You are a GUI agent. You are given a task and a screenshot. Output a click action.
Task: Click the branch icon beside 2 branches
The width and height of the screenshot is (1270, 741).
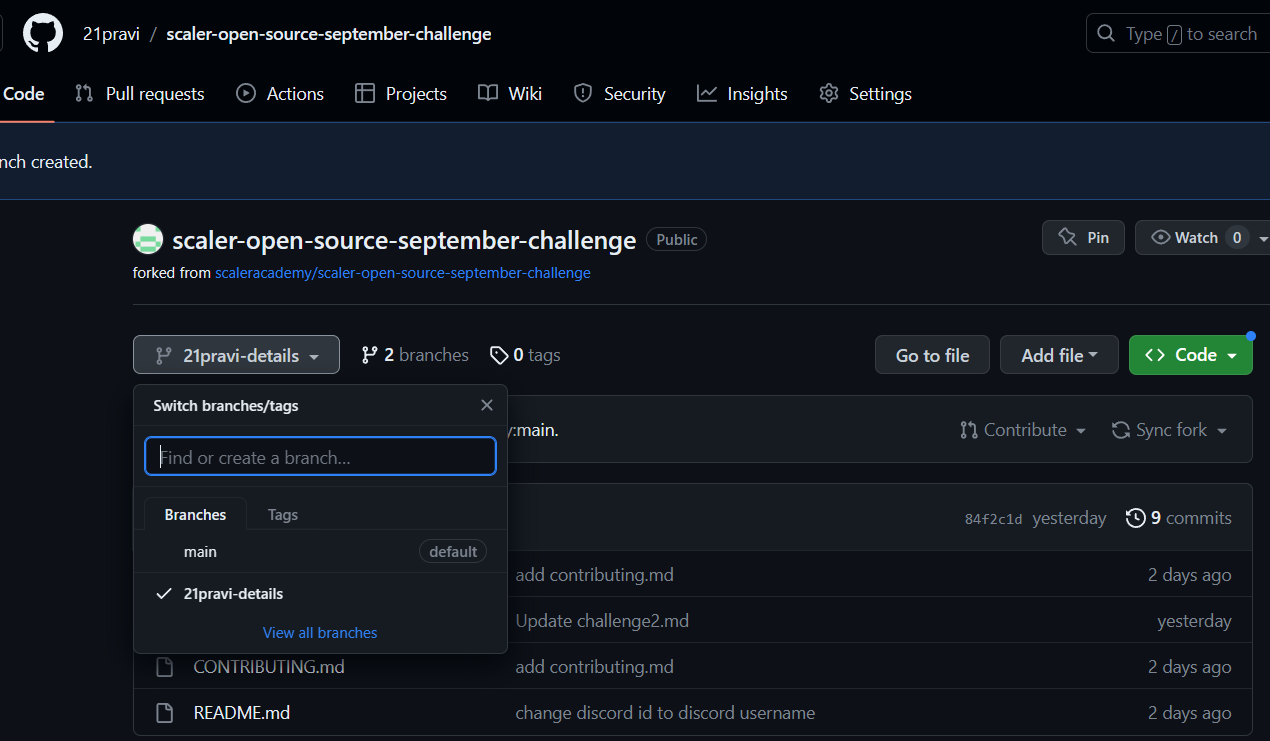(x=371, y=354)
